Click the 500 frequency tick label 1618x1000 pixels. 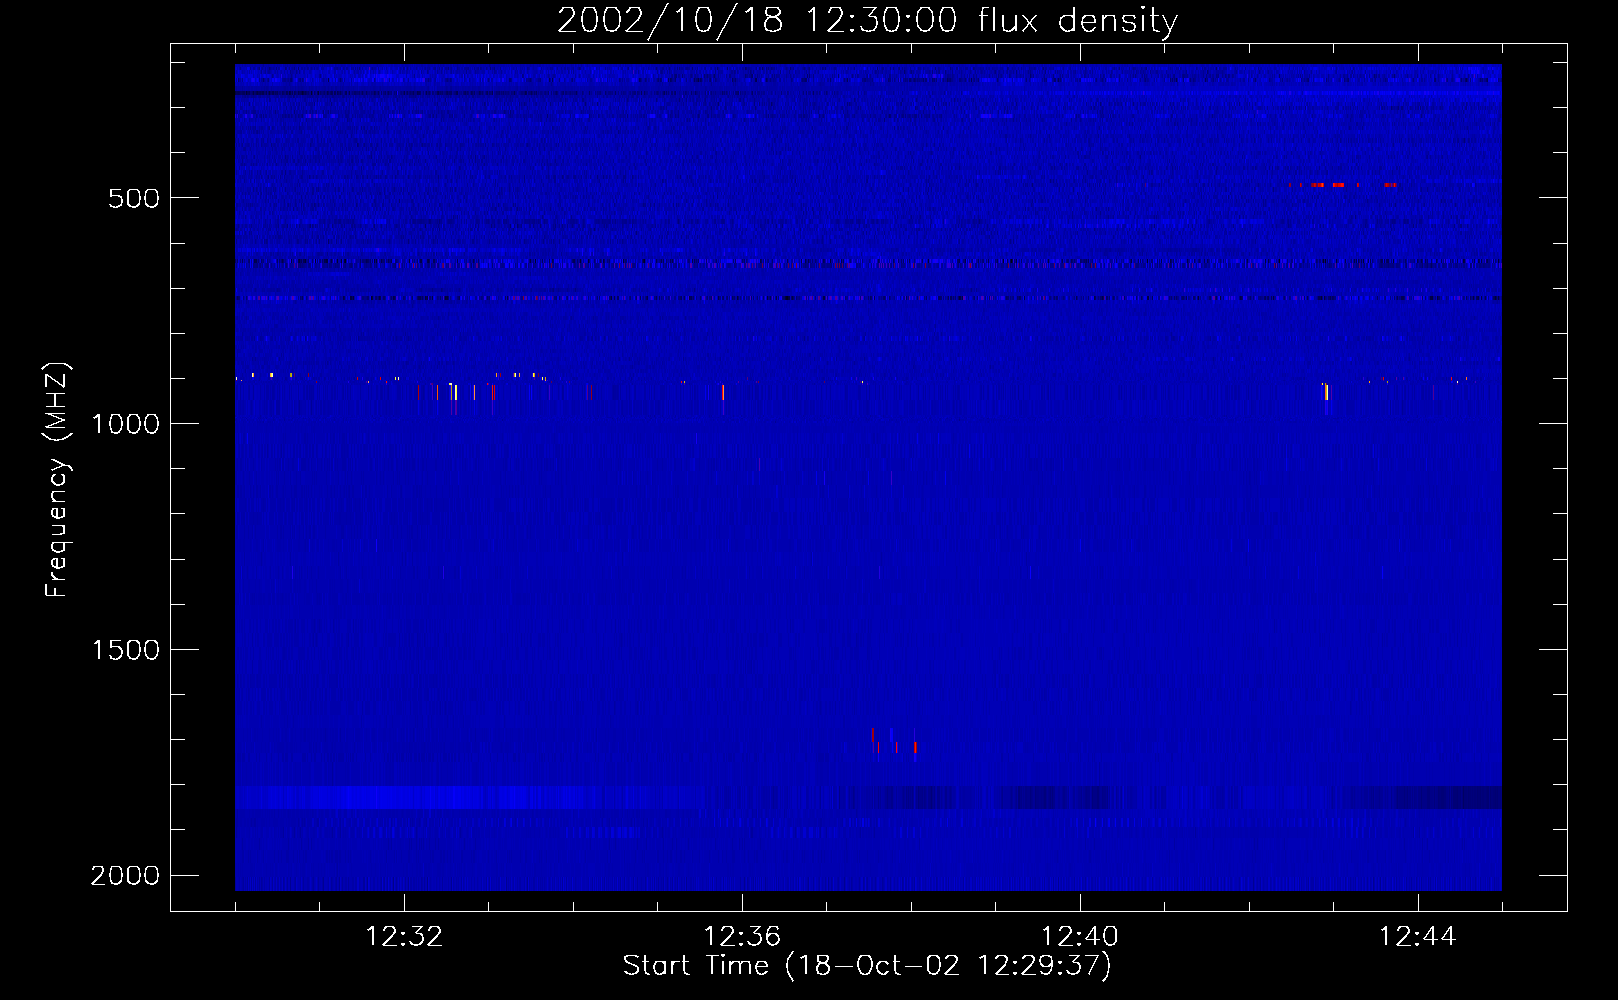click(x=134, y=198)
